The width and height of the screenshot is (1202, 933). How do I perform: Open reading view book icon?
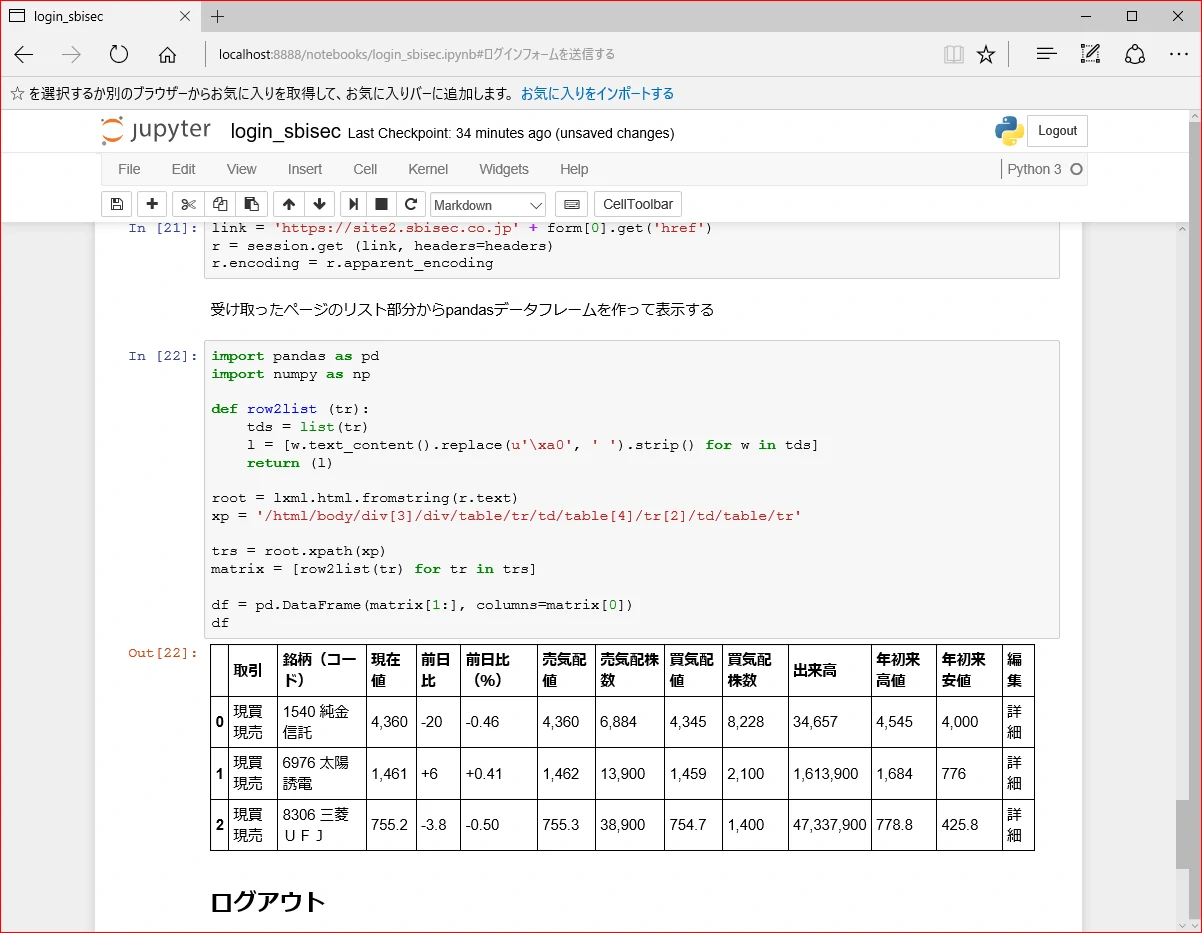pos(953,54)
